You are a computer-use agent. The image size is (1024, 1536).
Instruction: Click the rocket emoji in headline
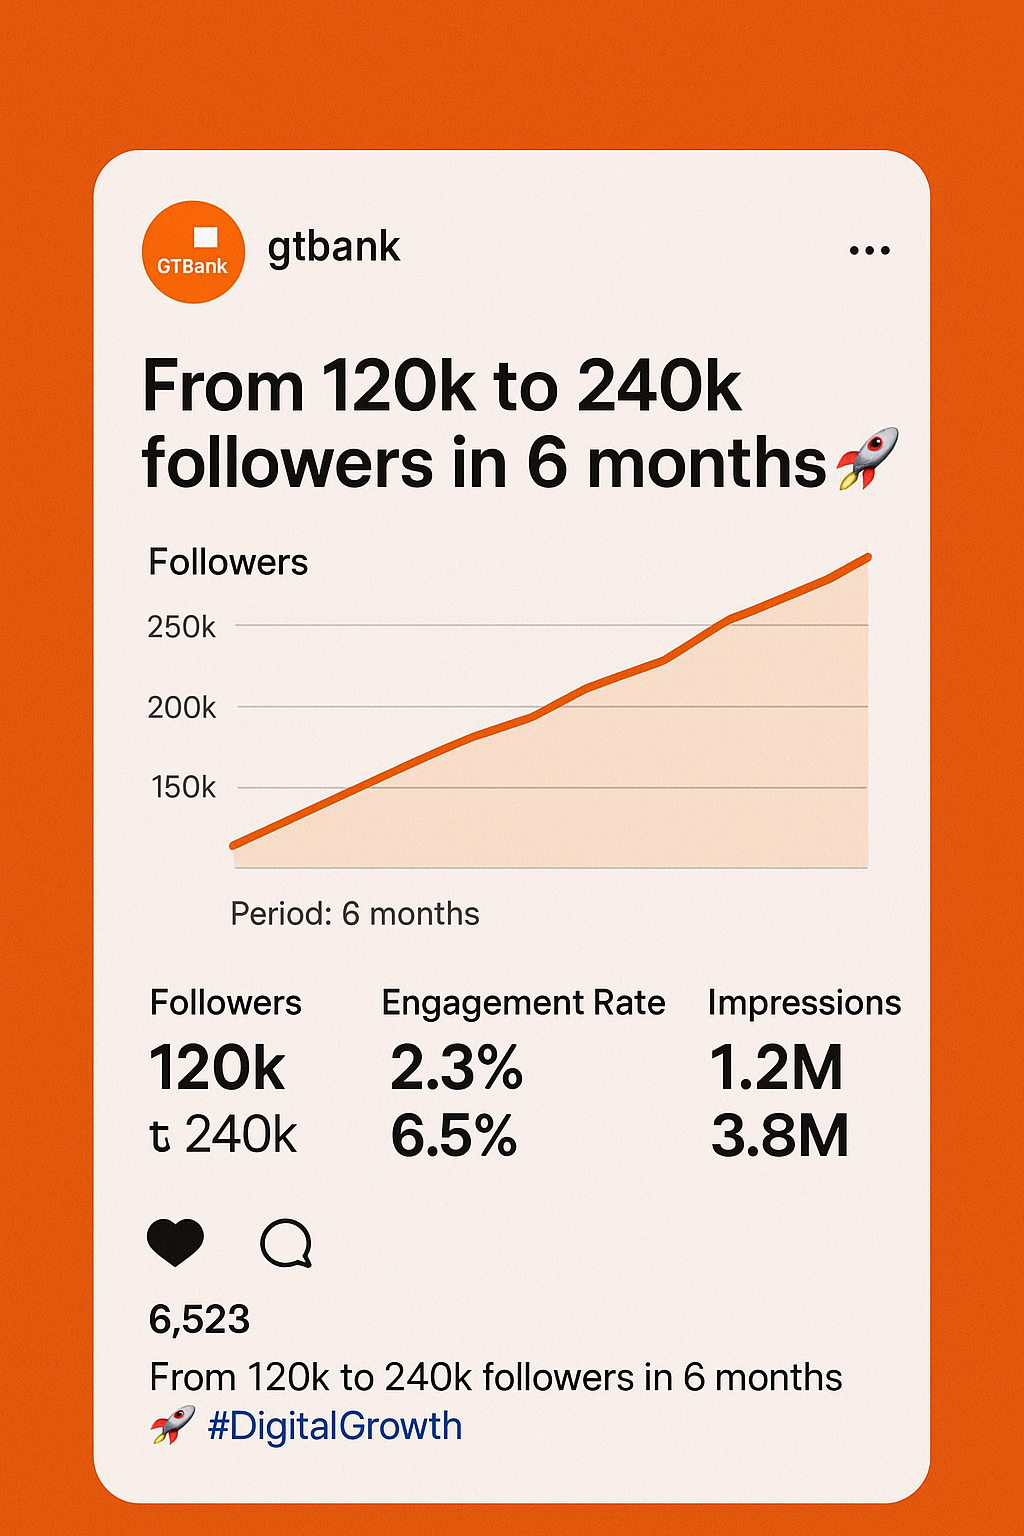[x=867, y=459]
